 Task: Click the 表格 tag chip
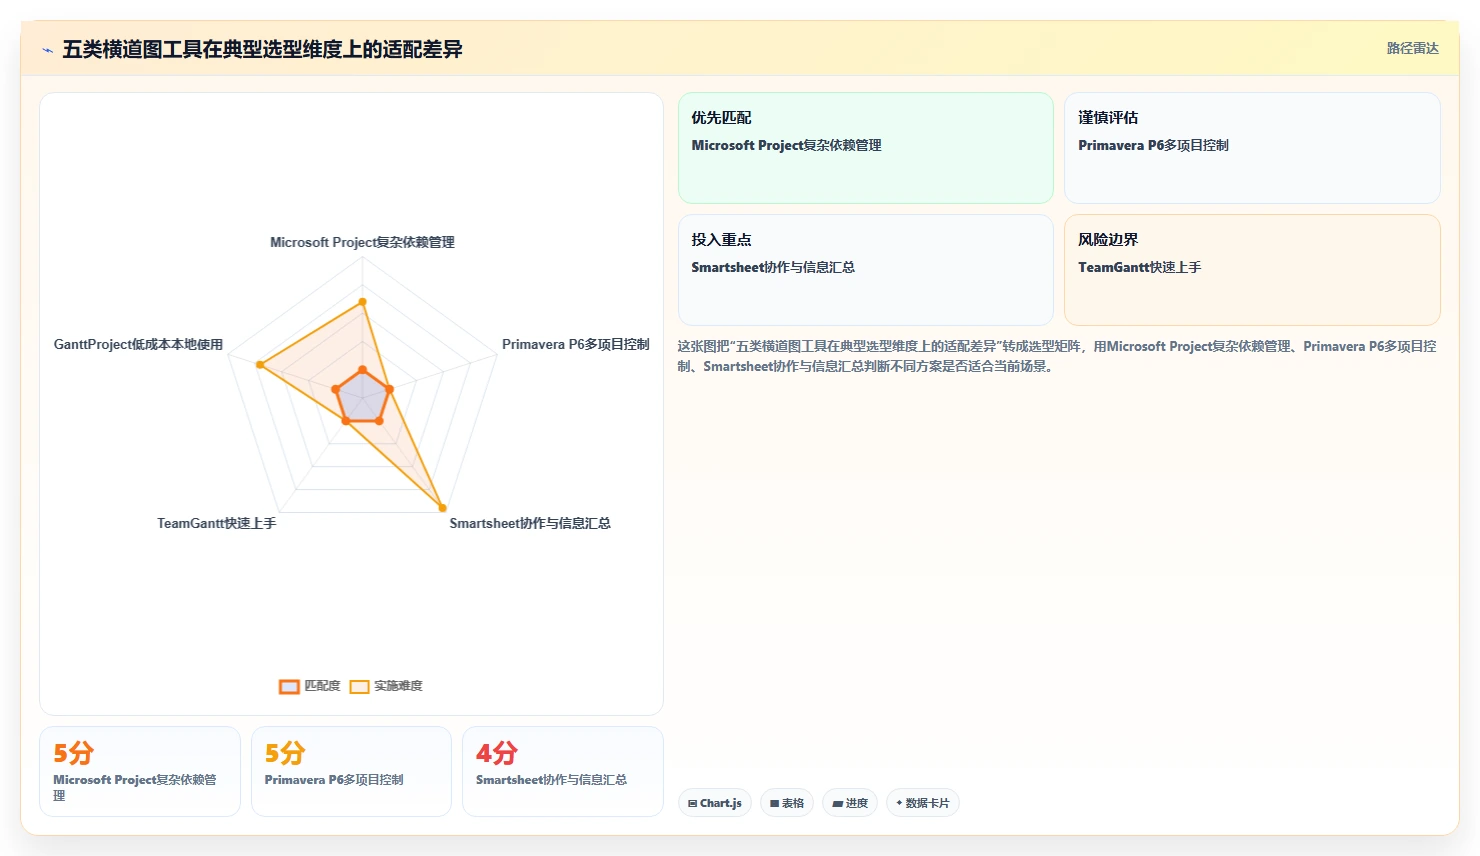coord(787,803)
